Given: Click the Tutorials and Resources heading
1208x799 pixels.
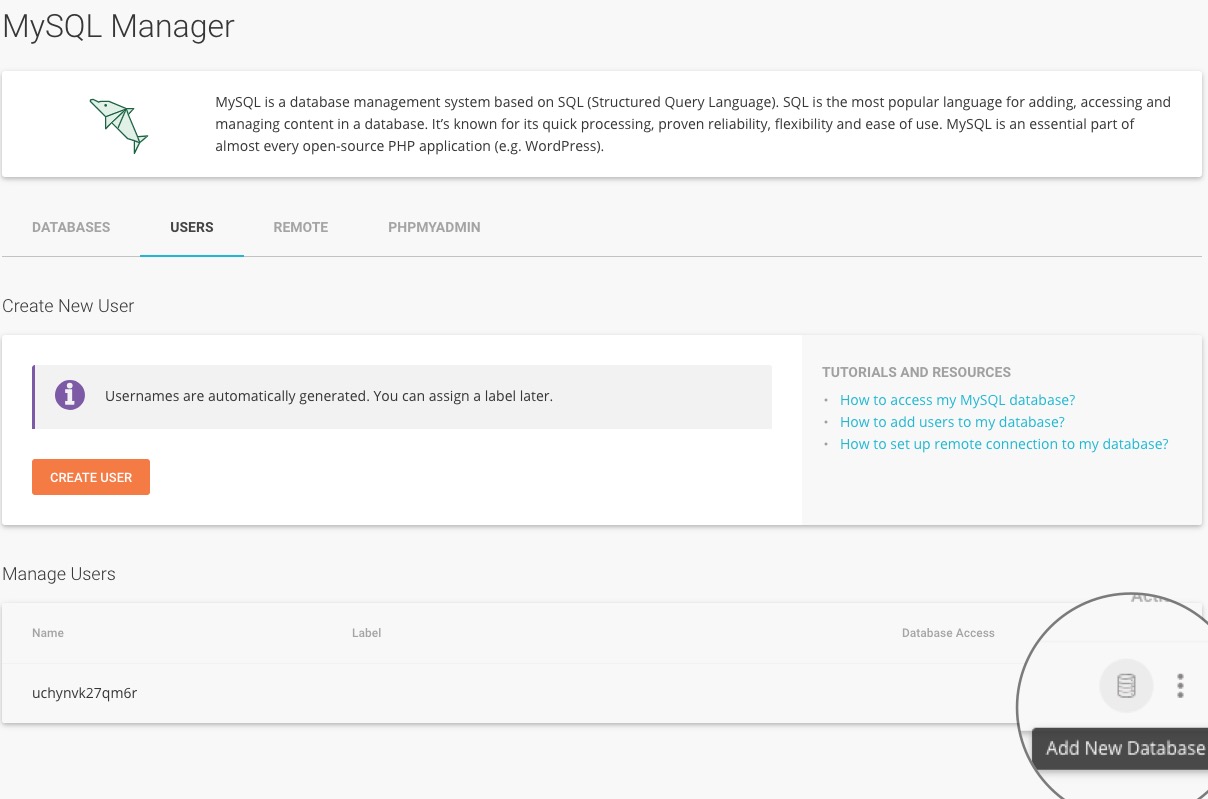Looking at the screenshot, I should pos(916,372).
